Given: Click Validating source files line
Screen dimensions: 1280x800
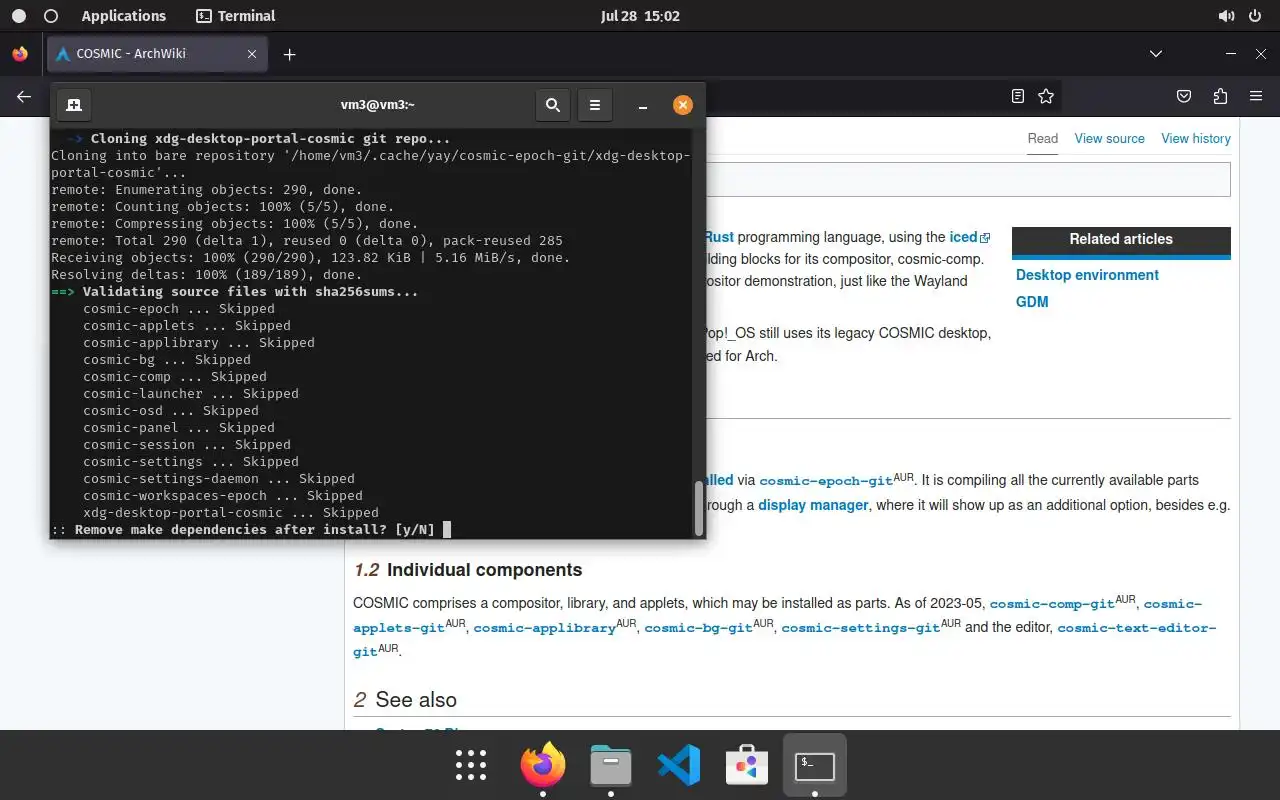Looking at the screenshot, I should (235, 292).
